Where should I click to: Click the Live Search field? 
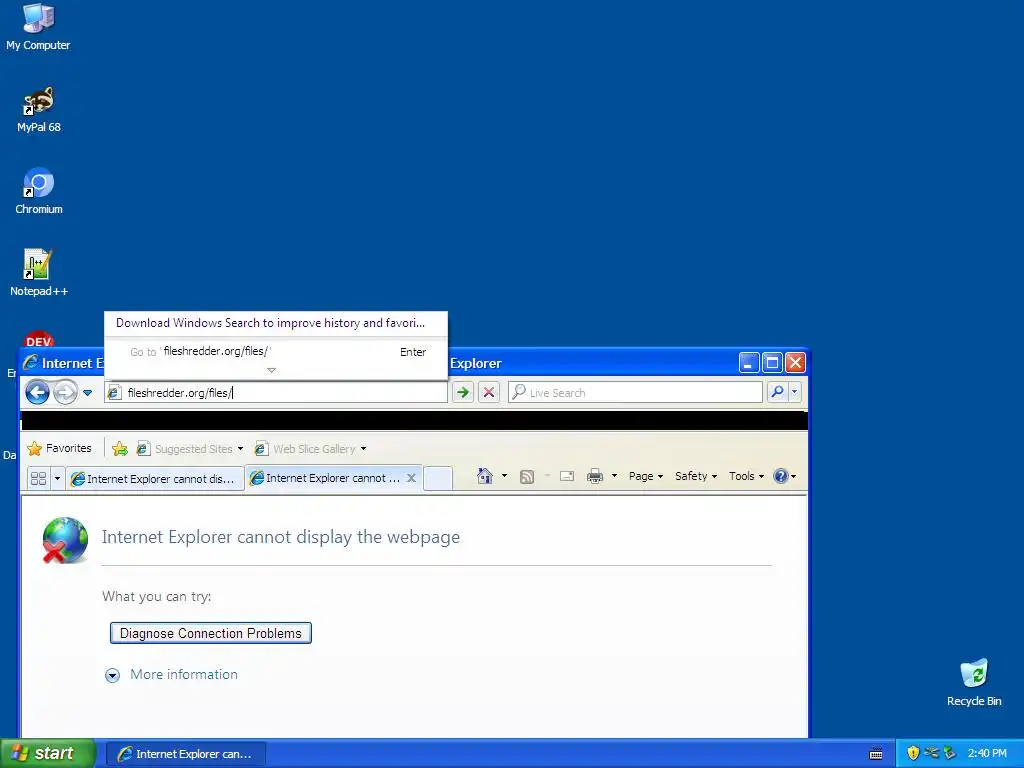635,392
